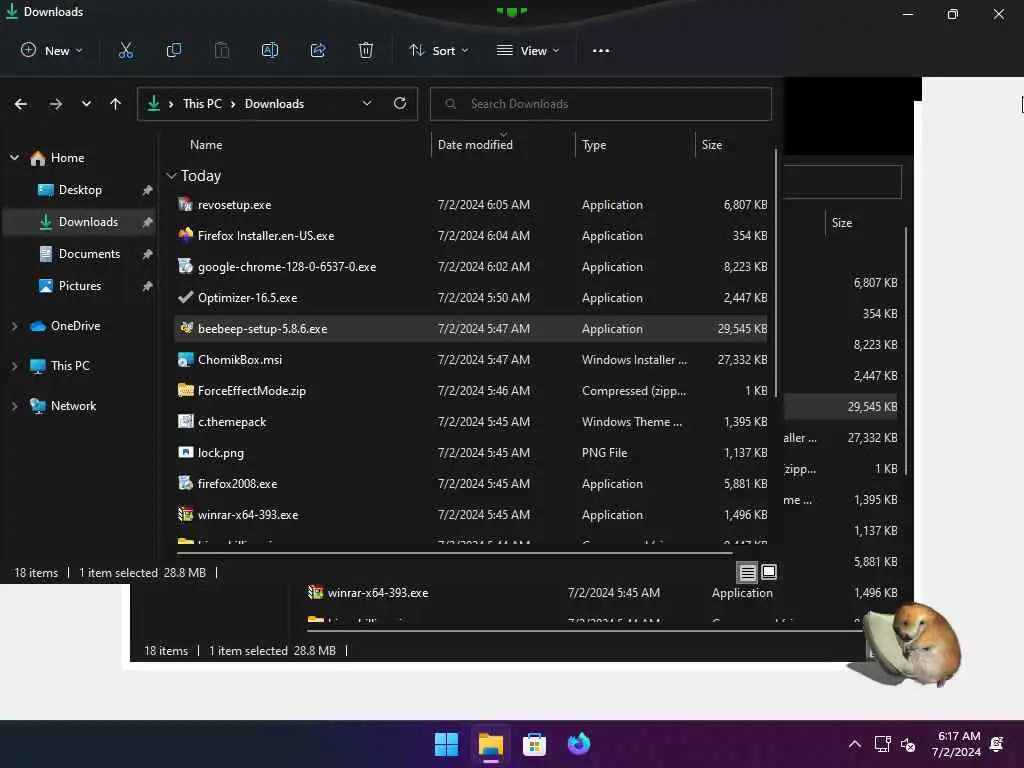This screenshot has width=1024, height=768.
Task: Select Downloads in navigation pane
Action: pos(80,221)
